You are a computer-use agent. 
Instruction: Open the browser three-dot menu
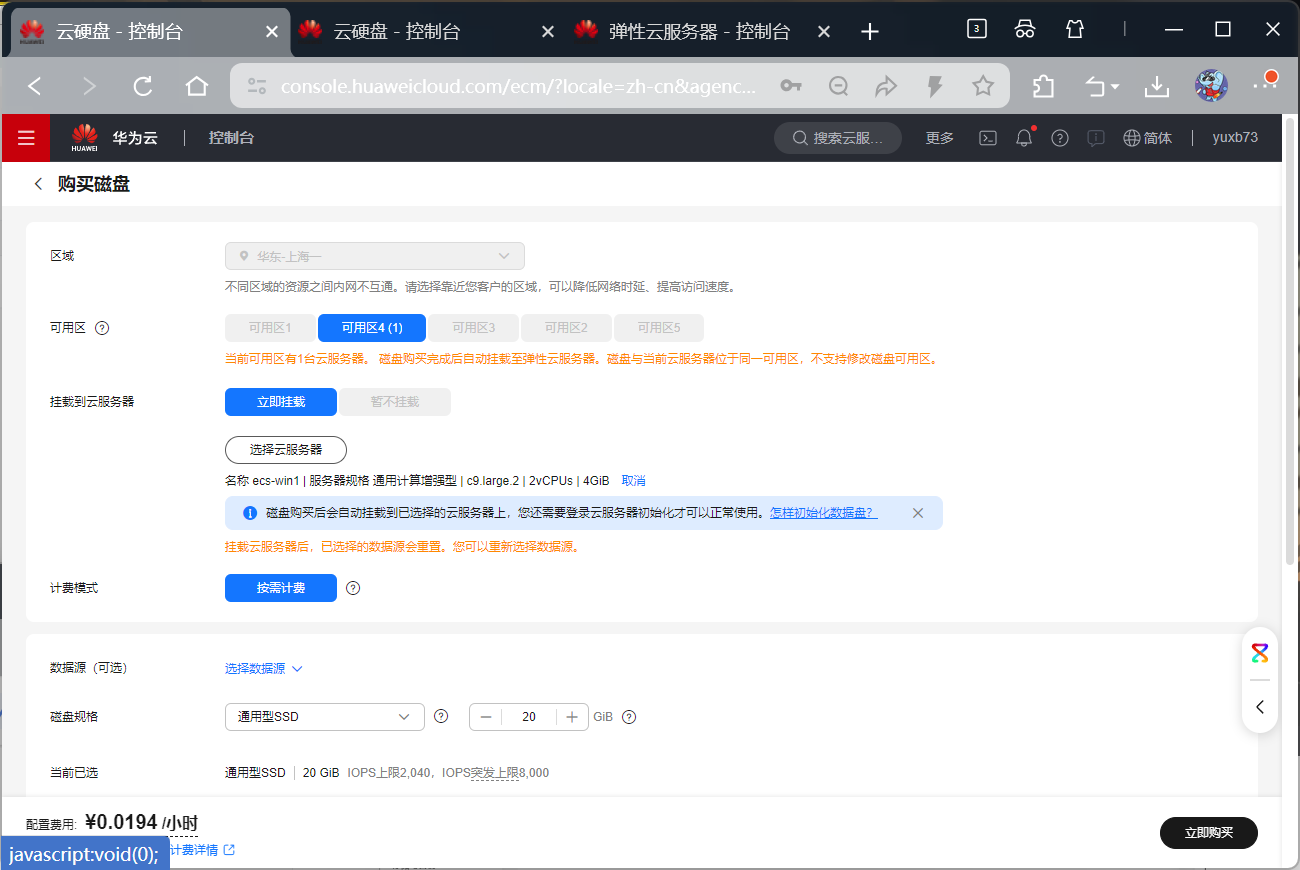[1264, 86]
